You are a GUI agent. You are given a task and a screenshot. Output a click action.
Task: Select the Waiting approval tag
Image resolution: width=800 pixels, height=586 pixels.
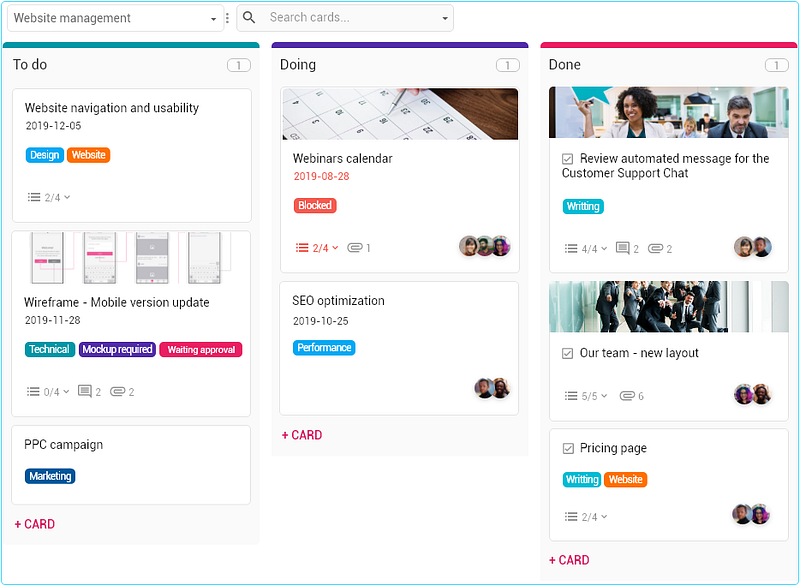(x=201, y=350)
